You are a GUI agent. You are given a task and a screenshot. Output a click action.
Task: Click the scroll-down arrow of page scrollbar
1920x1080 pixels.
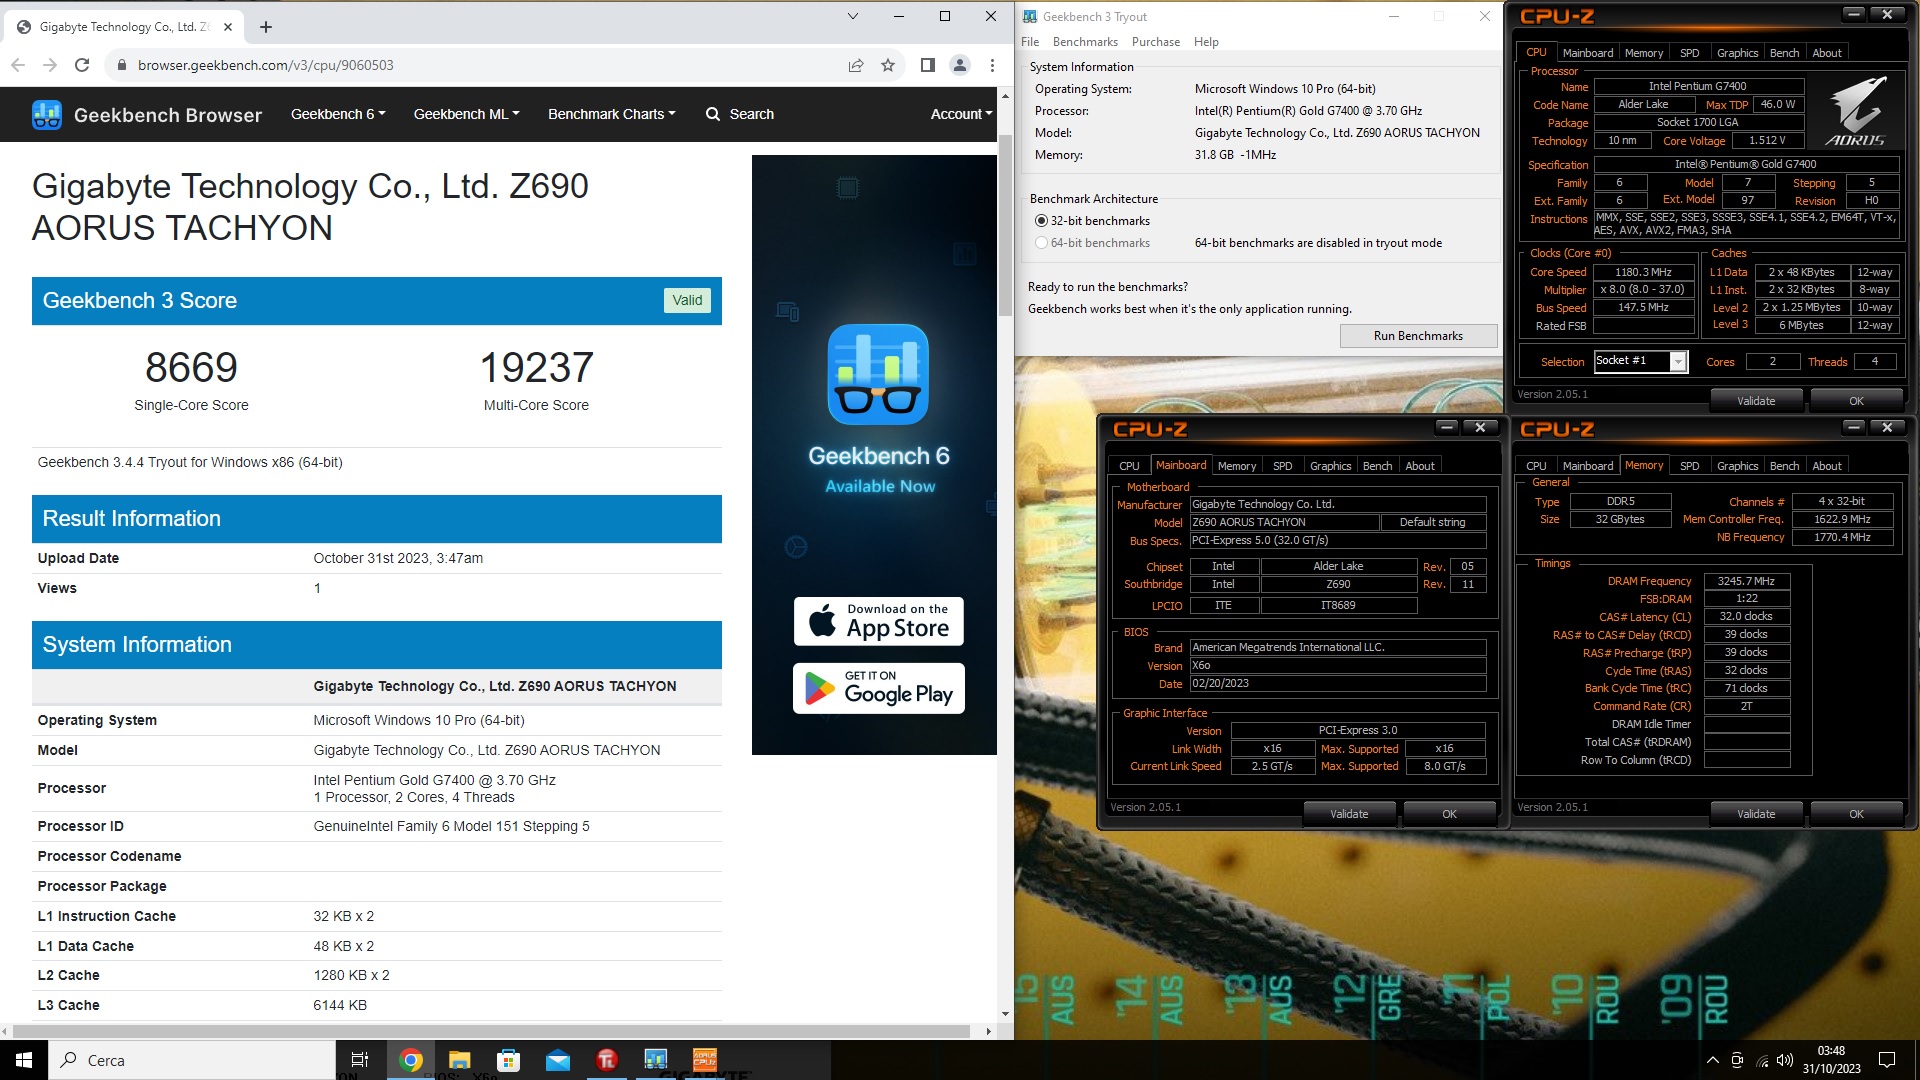1005,1014
